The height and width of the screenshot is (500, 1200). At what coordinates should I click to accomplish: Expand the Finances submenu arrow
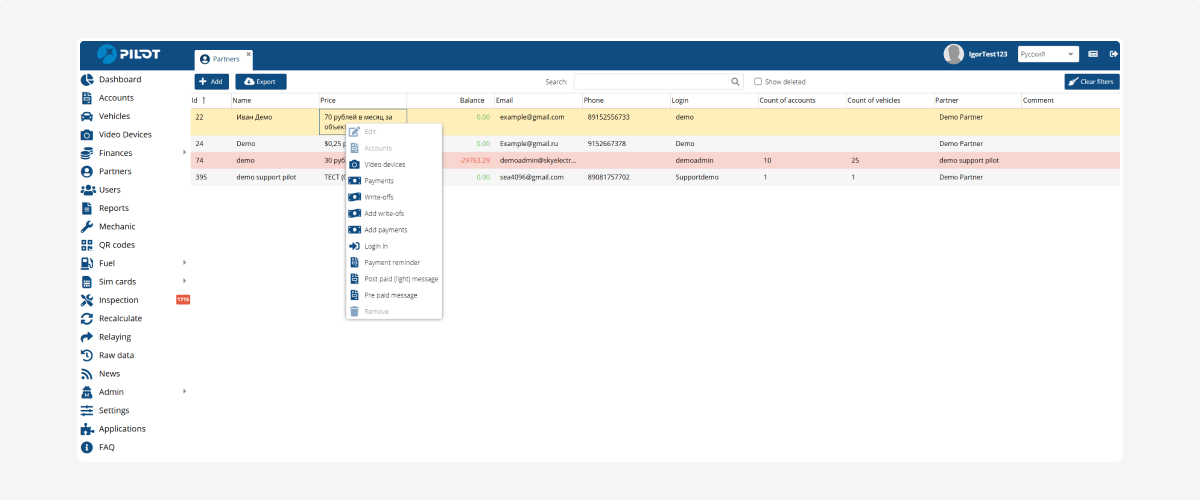[184, 153]
